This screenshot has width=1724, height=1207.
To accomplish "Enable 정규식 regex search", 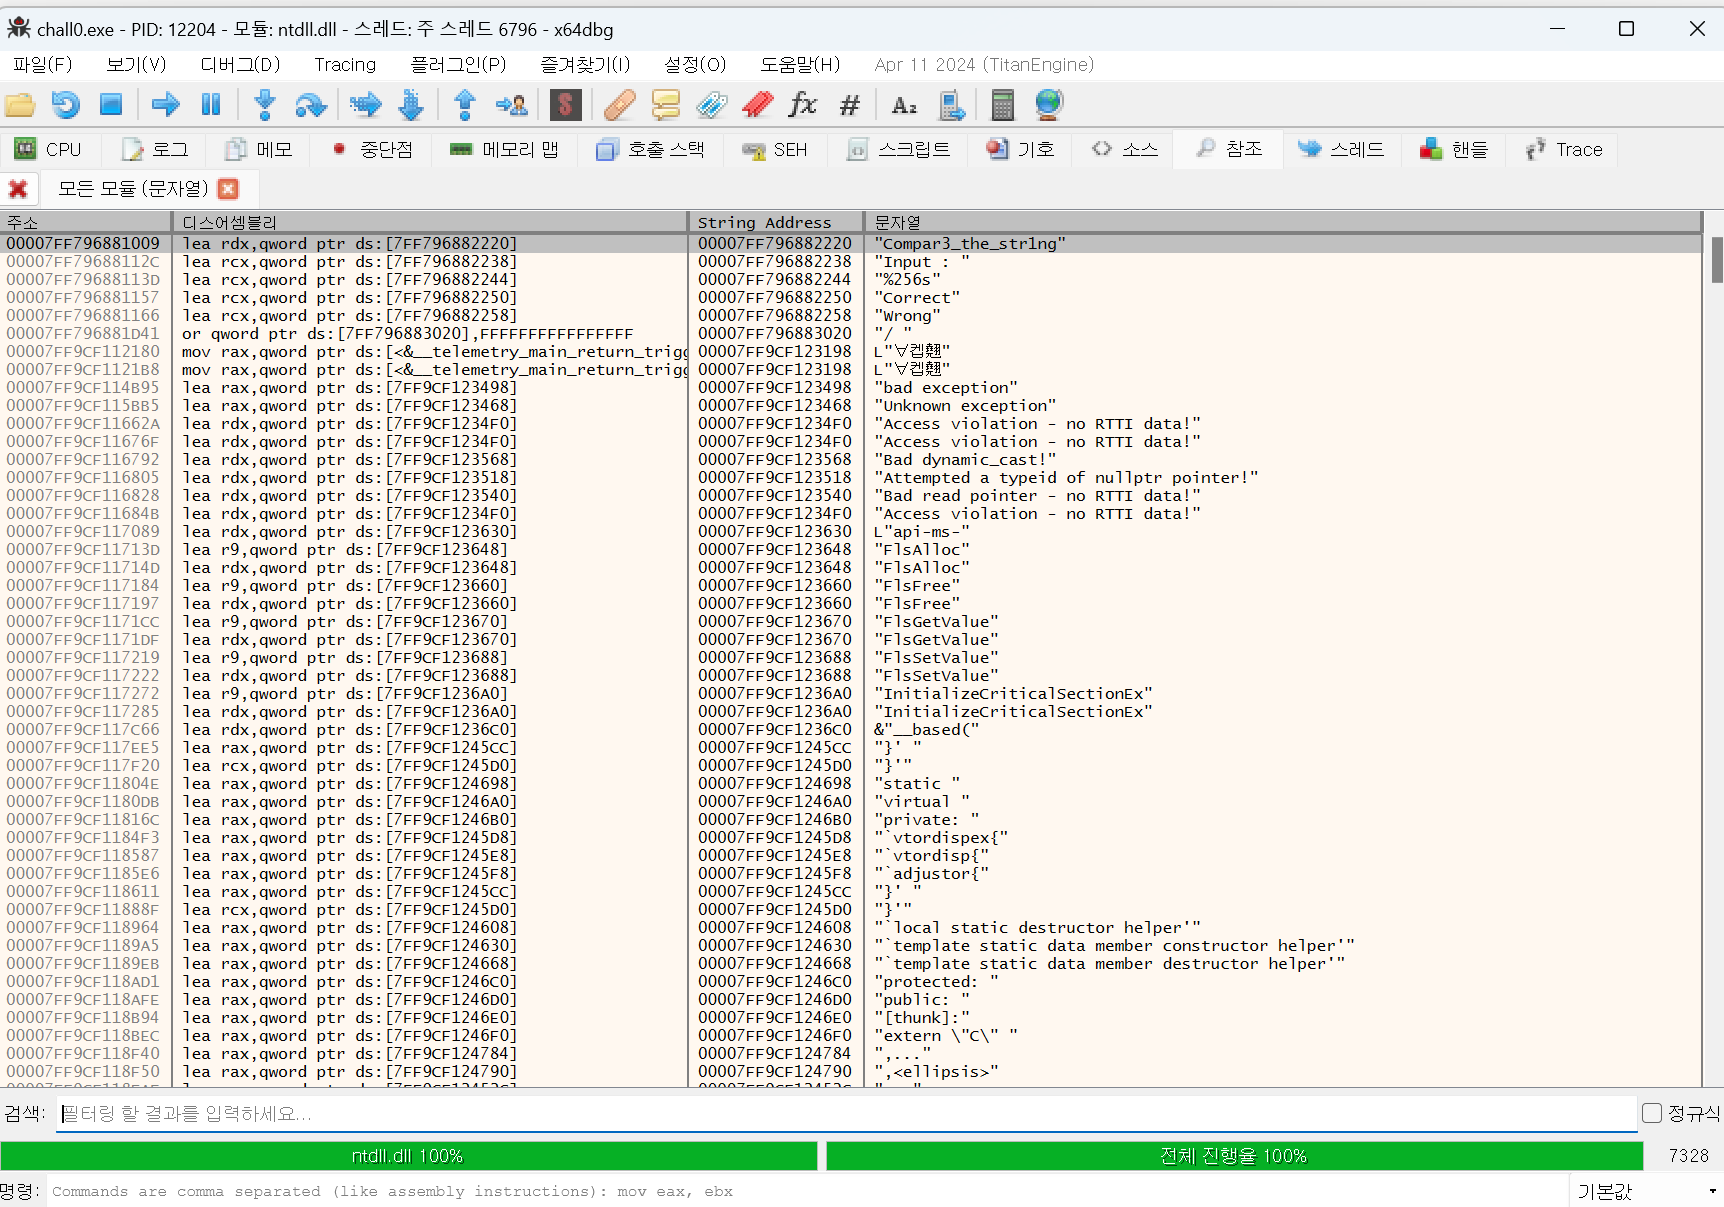I will tap(1651, 1112).
